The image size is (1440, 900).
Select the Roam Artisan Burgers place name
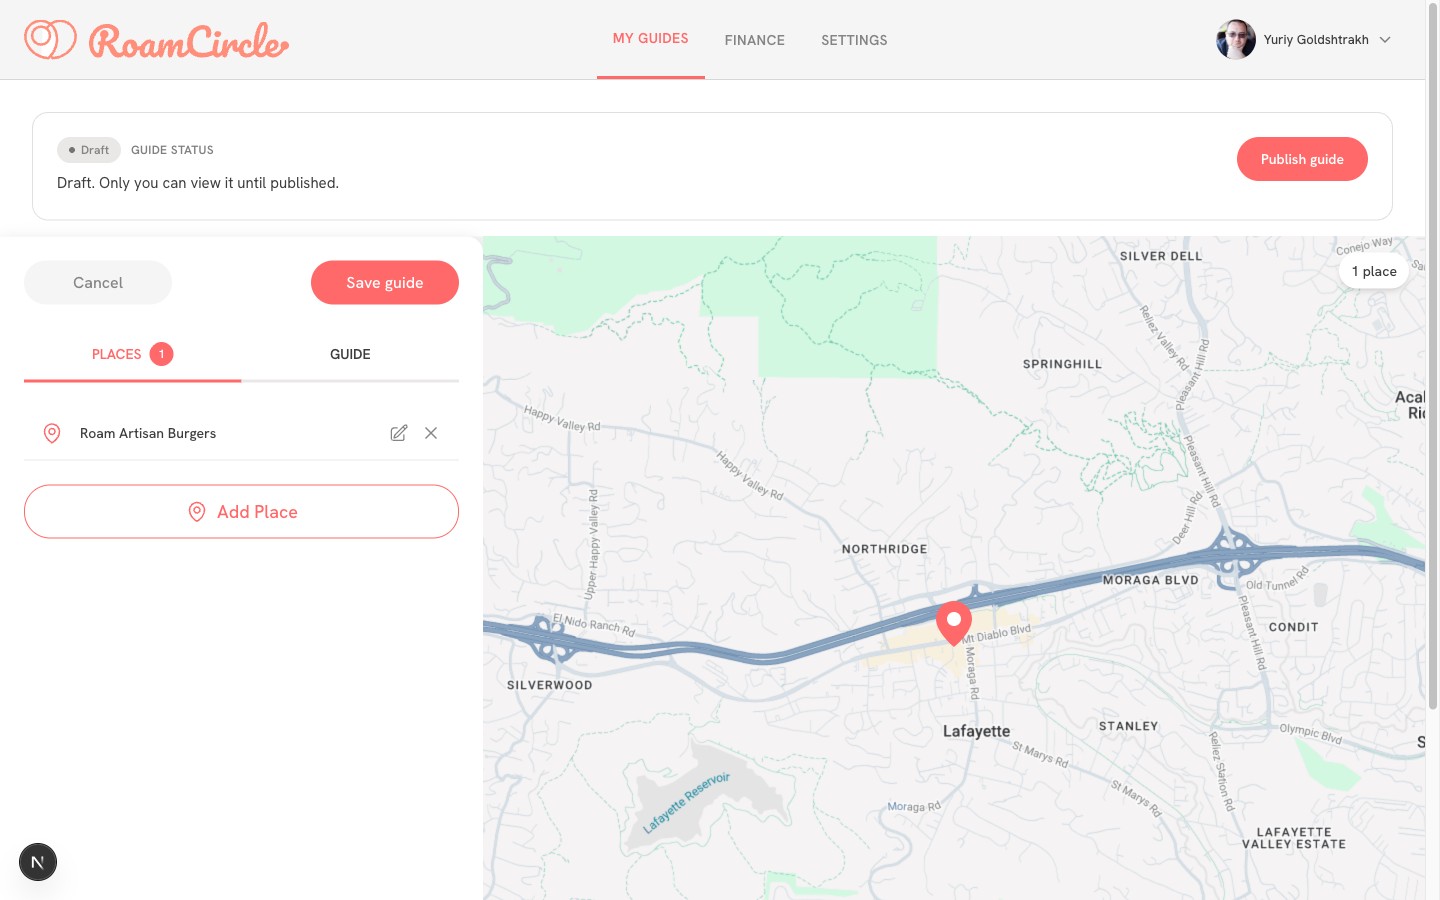click(x=148, y=433)
